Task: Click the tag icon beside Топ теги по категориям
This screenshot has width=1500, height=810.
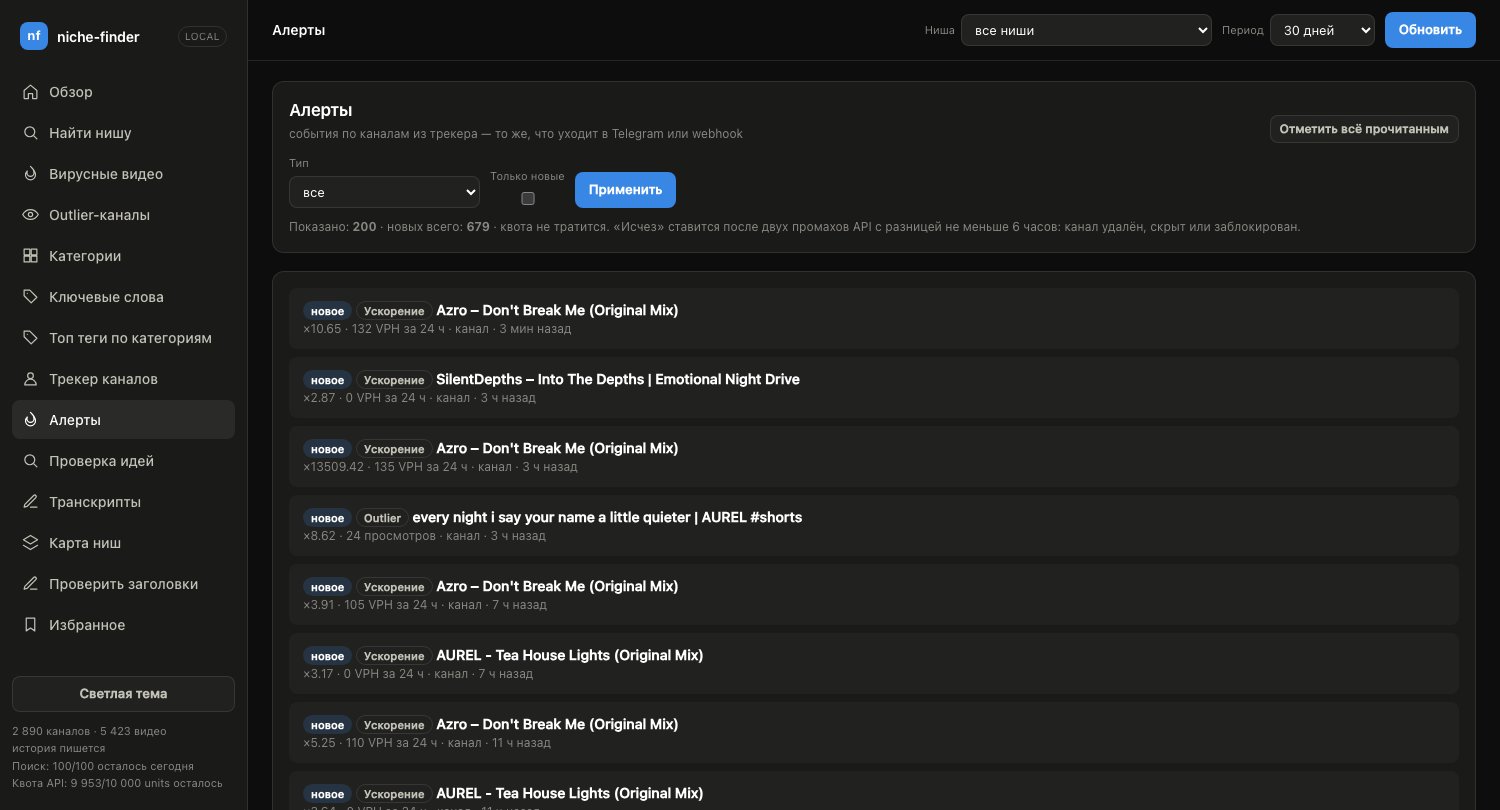Action: pyautogui.click(x=30, y=338)
